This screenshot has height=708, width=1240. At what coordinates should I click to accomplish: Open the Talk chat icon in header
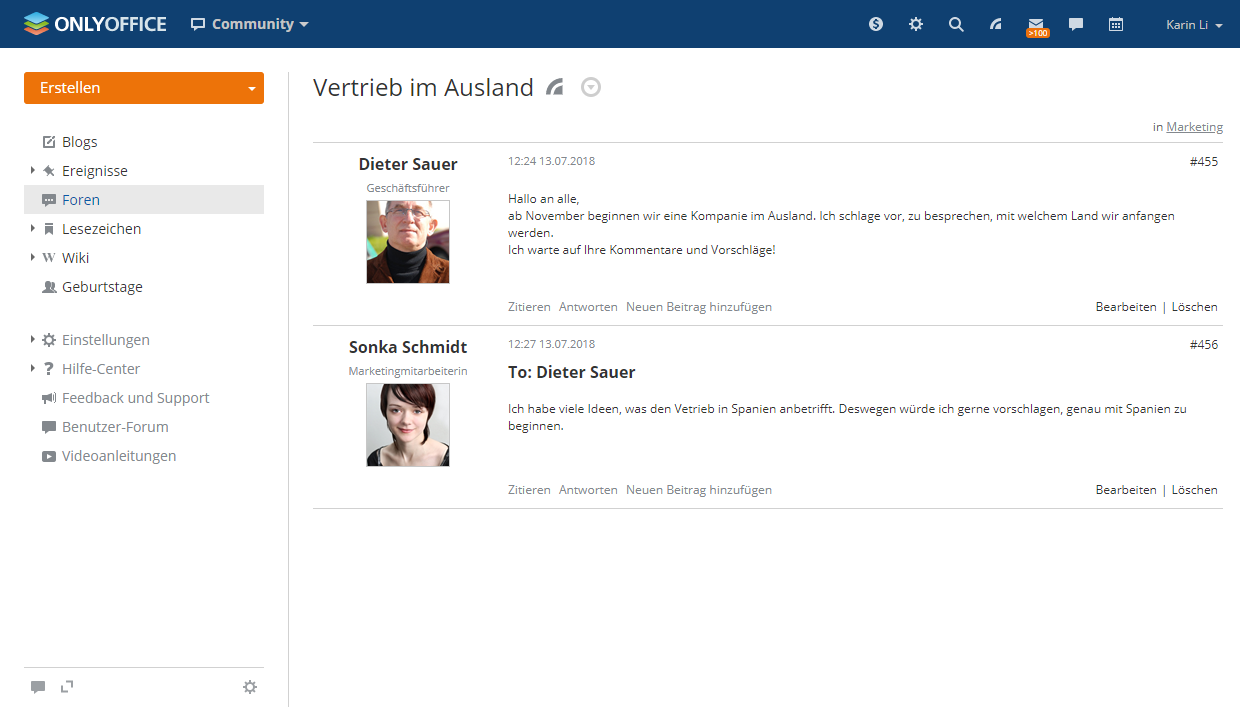pos(1076,24)
